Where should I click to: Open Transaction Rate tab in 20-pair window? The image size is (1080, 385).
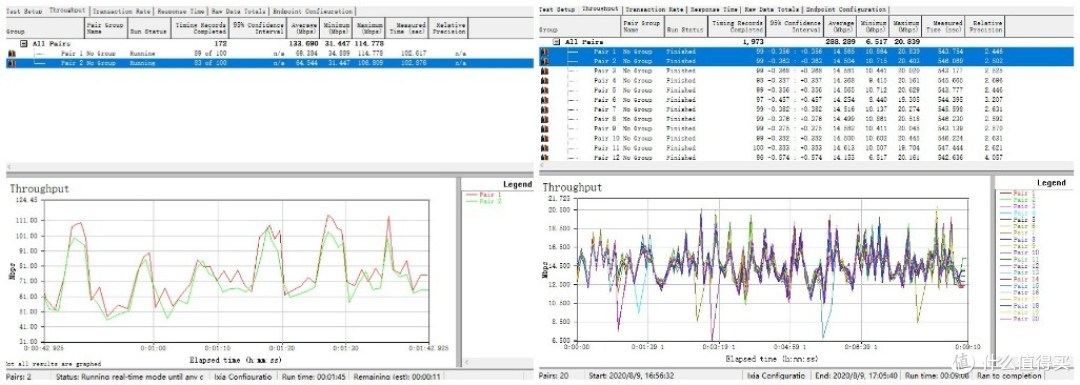click(x=654, y=10)
